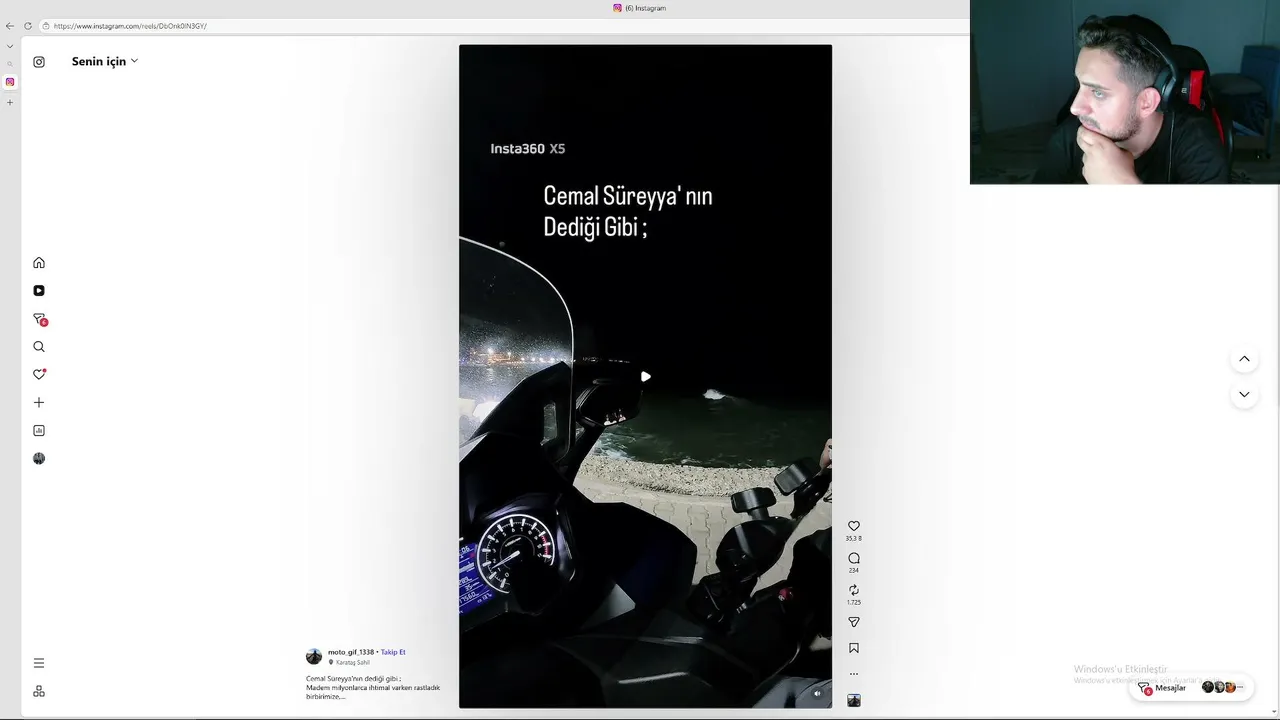Select the Instagram vertical tab

tap(10, 82)
